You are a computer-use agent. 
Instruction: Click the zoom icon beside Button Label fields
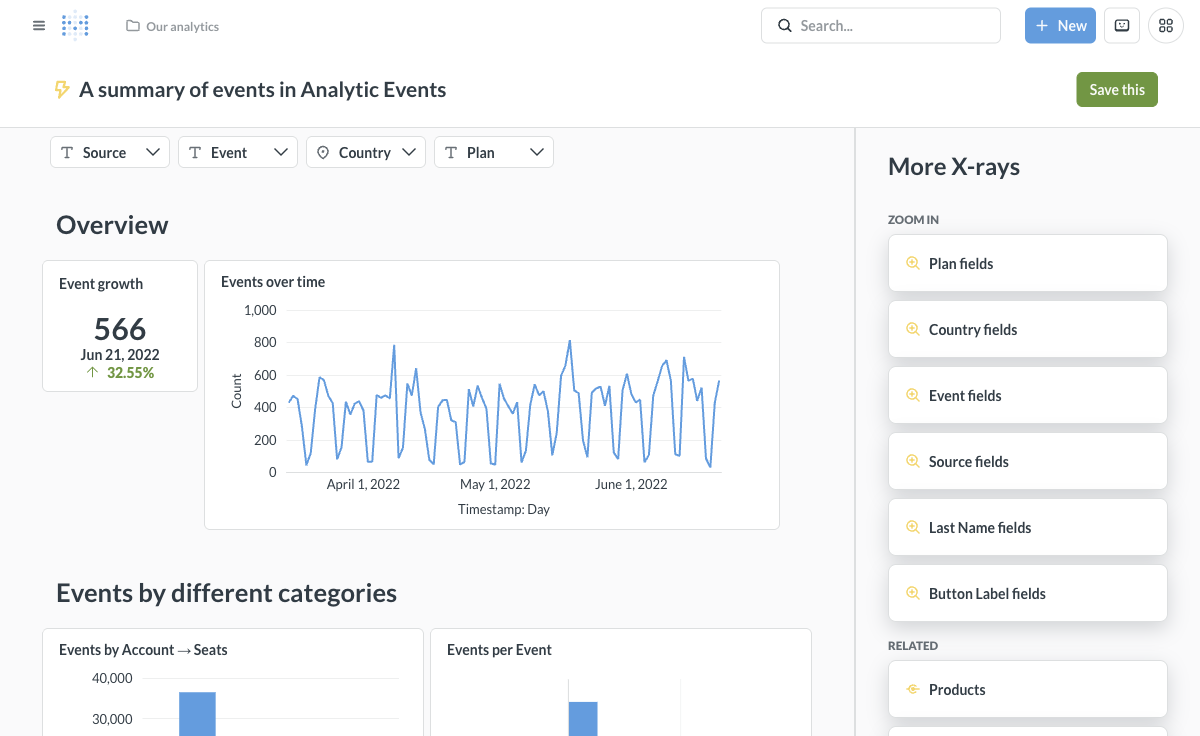click(x=912, y=593)
